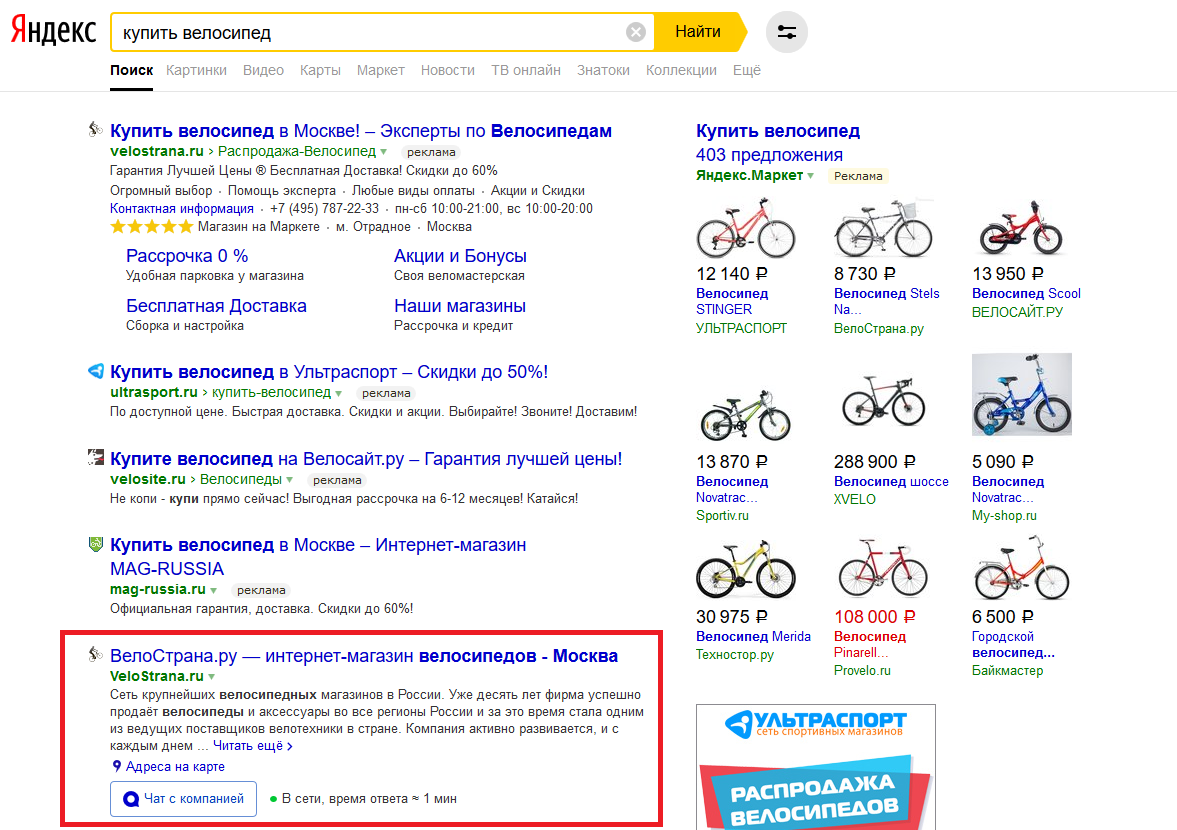Clear the search field with the X icon
Image resolution: width=1177 pixels, height=830 pixels.
(636, 32)
